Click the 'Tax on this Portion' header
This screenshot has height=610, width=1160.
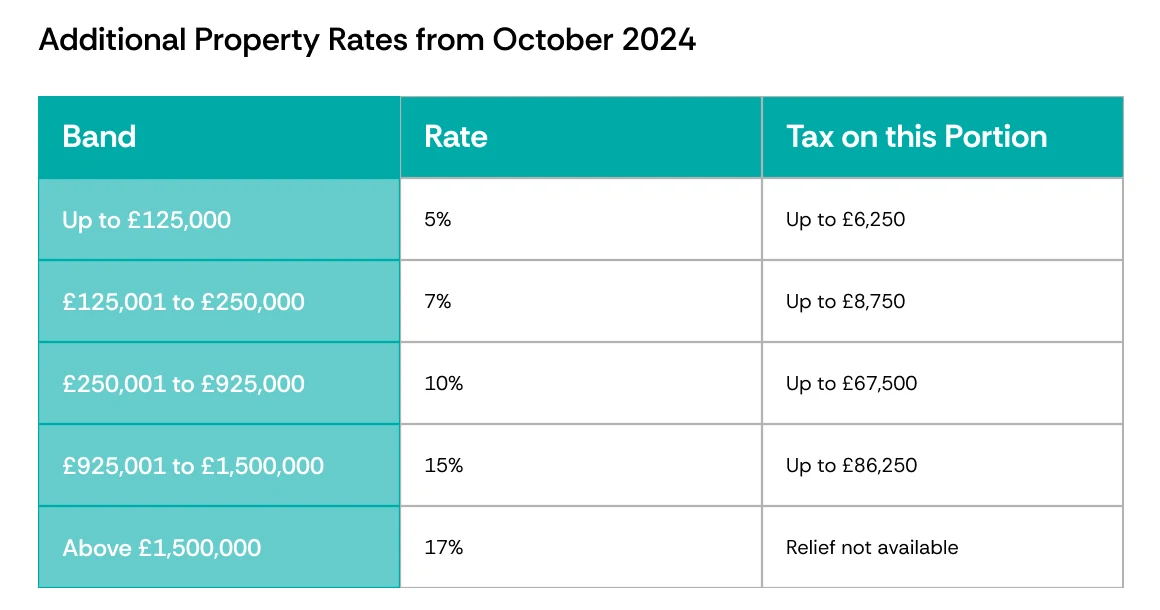tap(942, 137)
